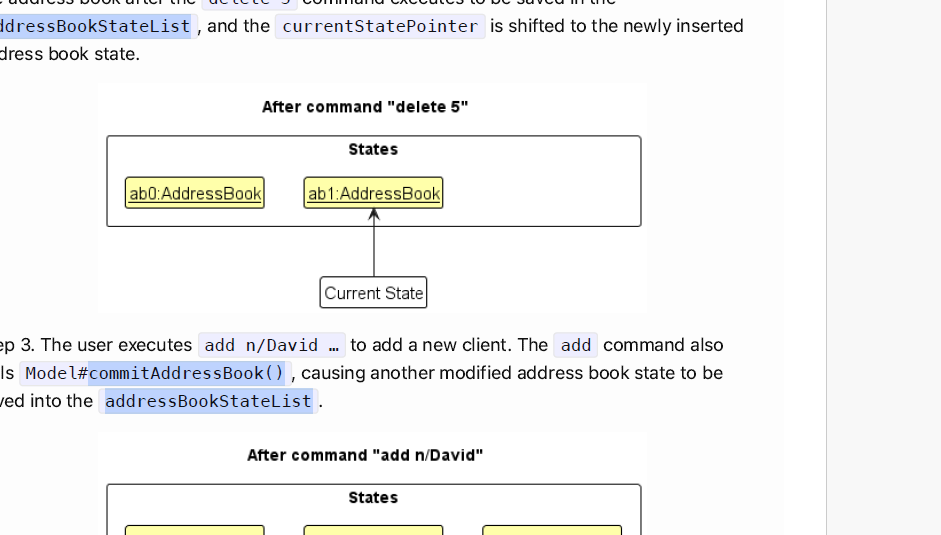The image size is (941, 535).
Task: Click the inline 'add' code word
Action: [576, 345]
